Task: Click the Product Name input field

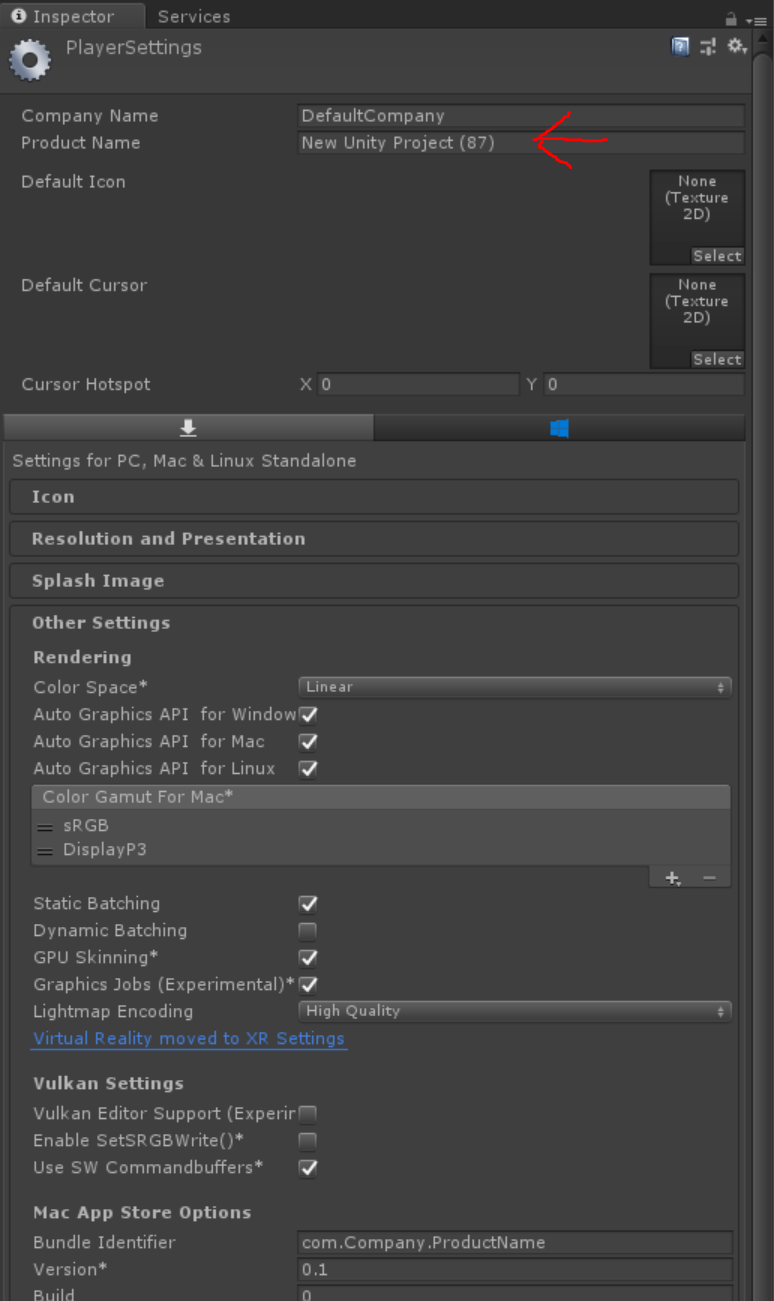Action: click(520, 143)
